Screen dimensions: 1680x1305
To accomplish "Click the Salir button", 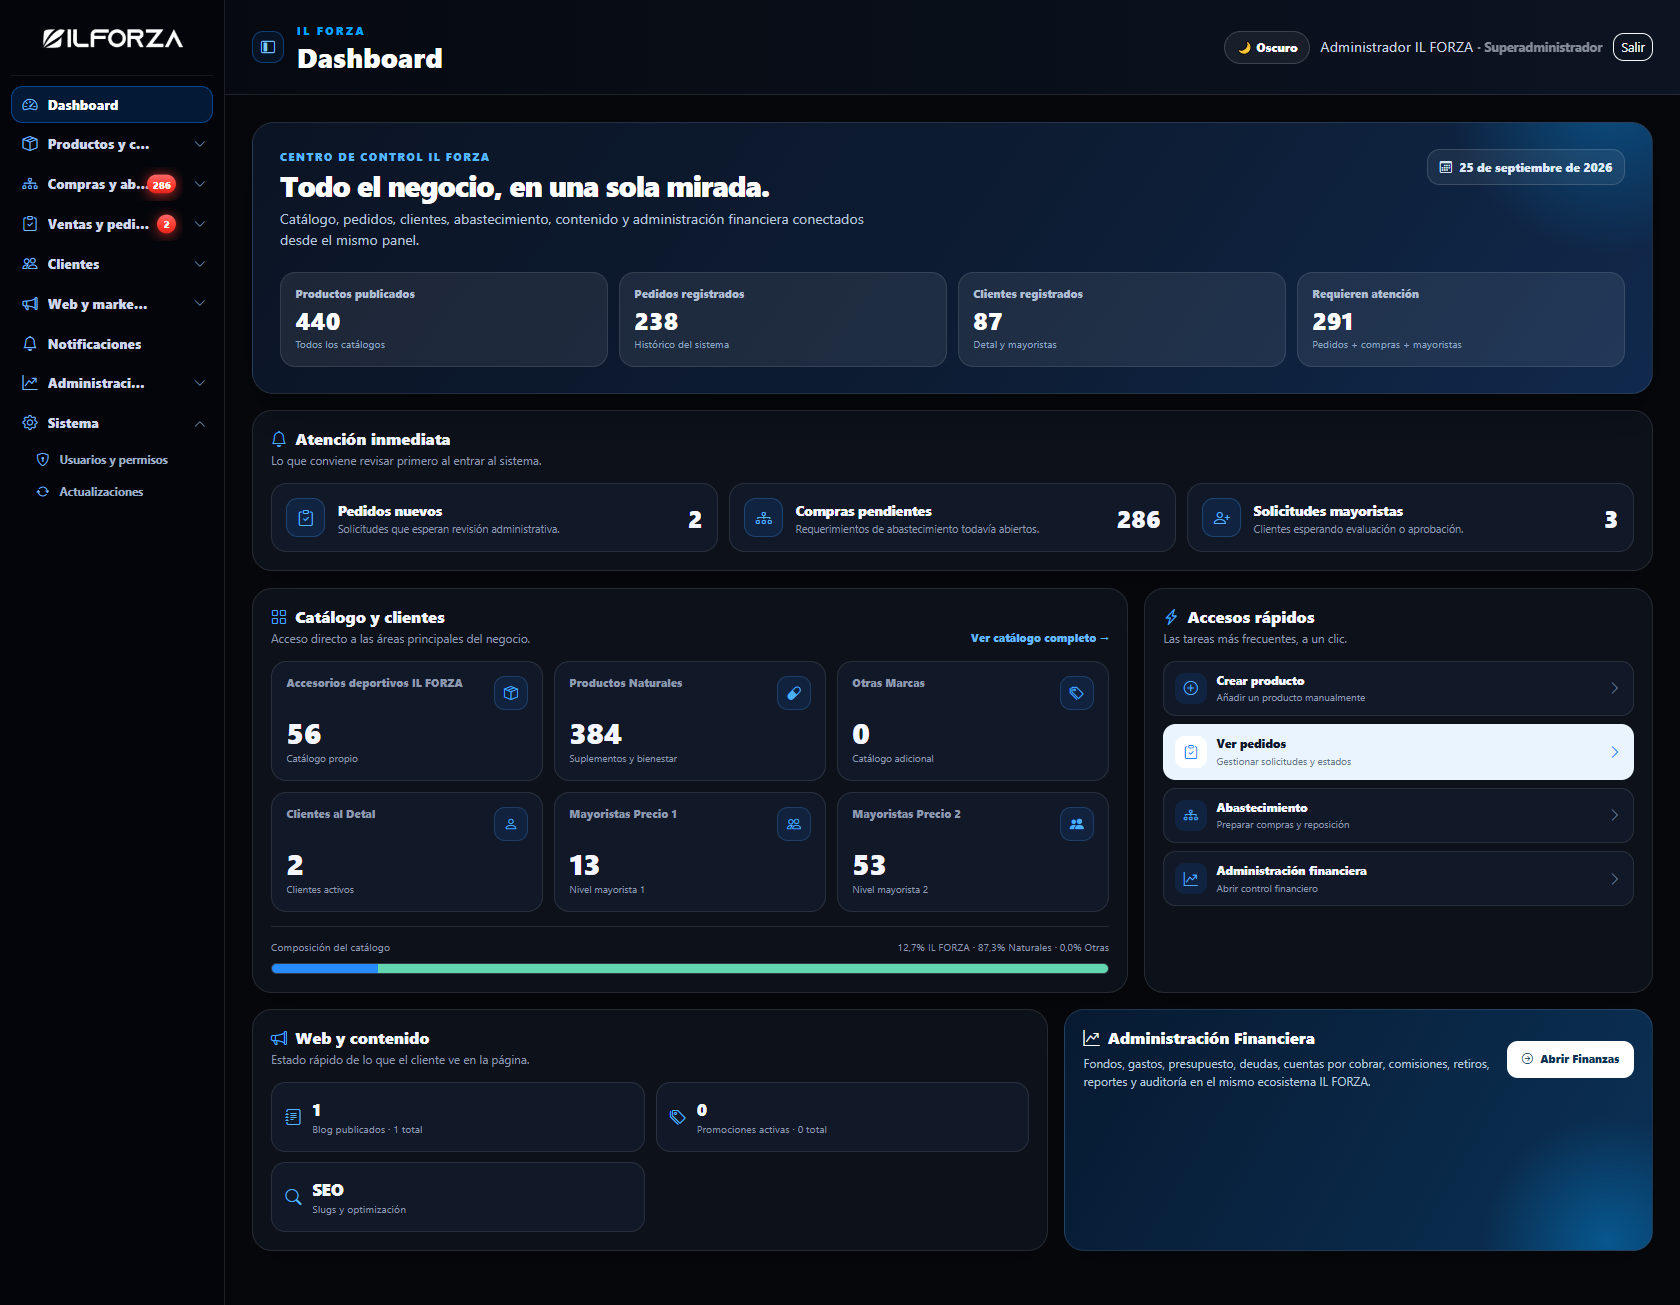I will [x=1633, y=47].
